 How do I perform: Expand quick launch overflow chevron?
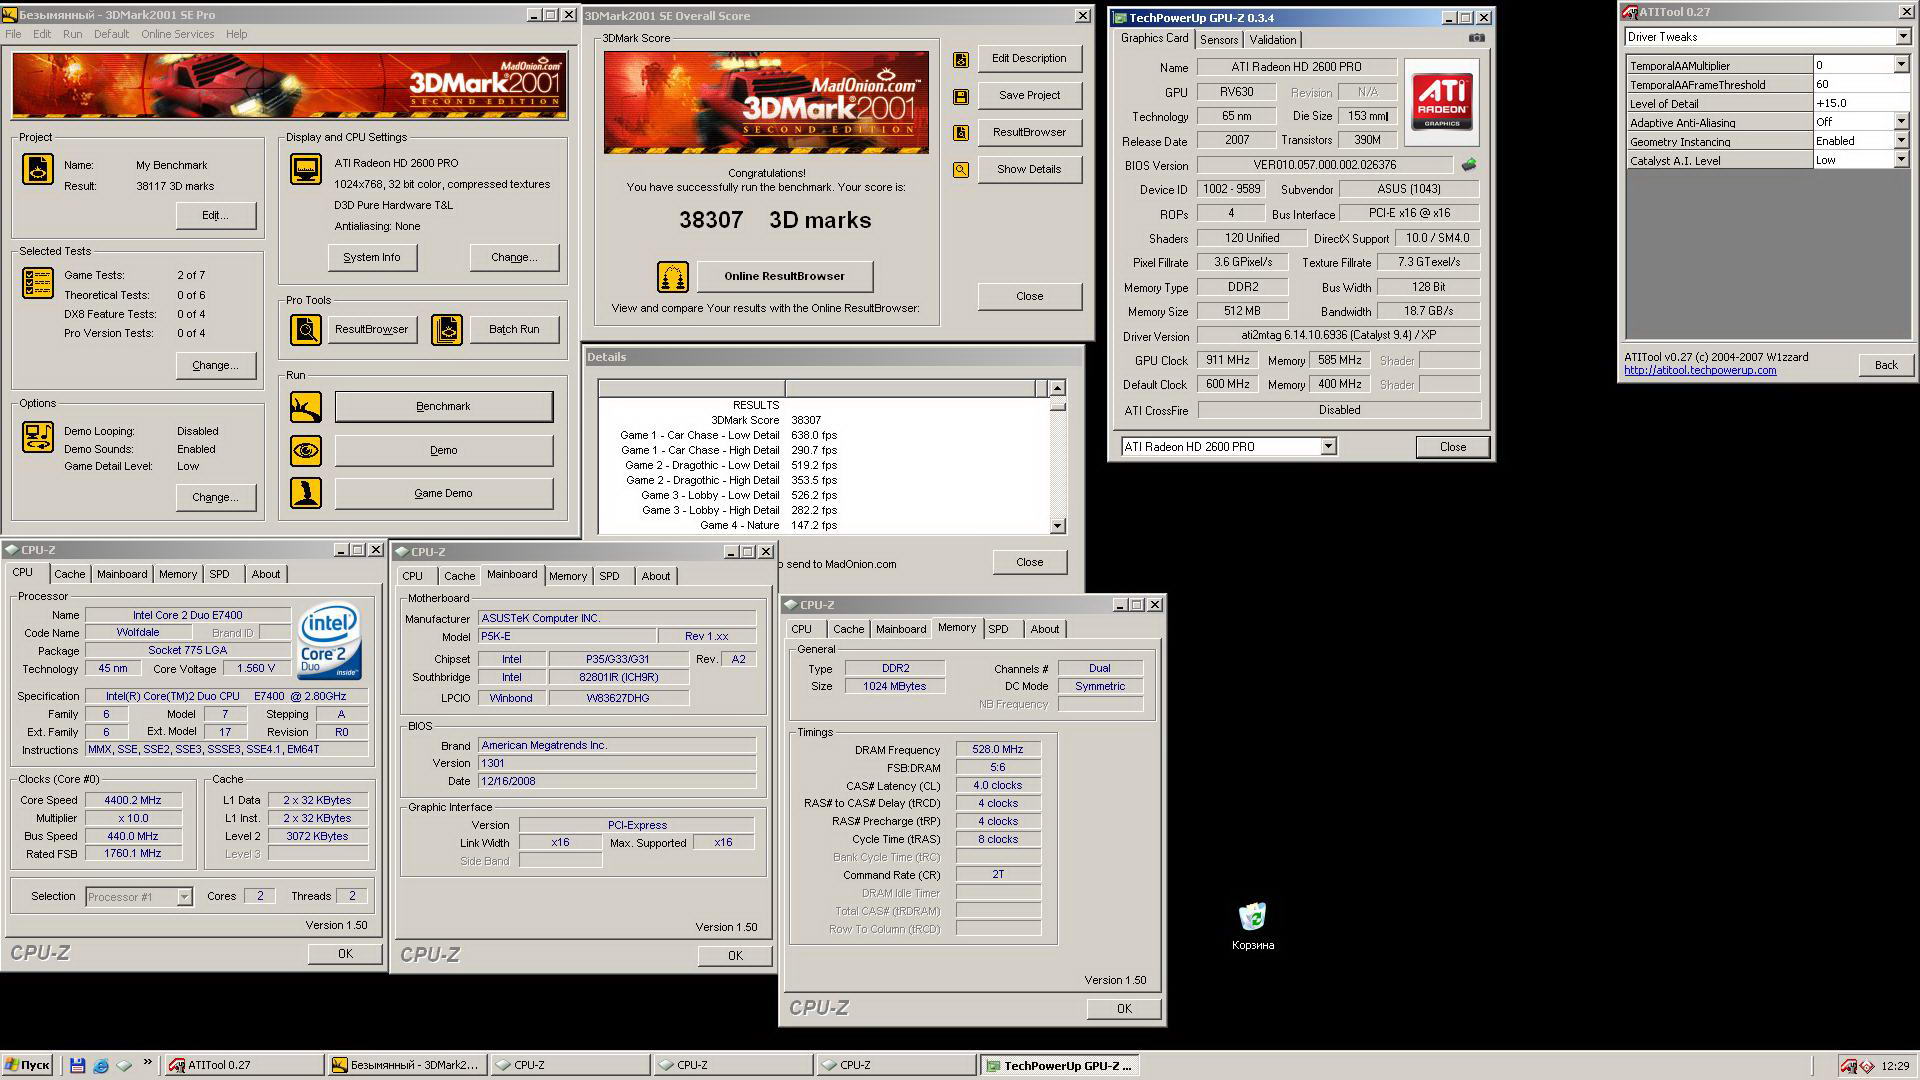click(x=148, y=1063)
